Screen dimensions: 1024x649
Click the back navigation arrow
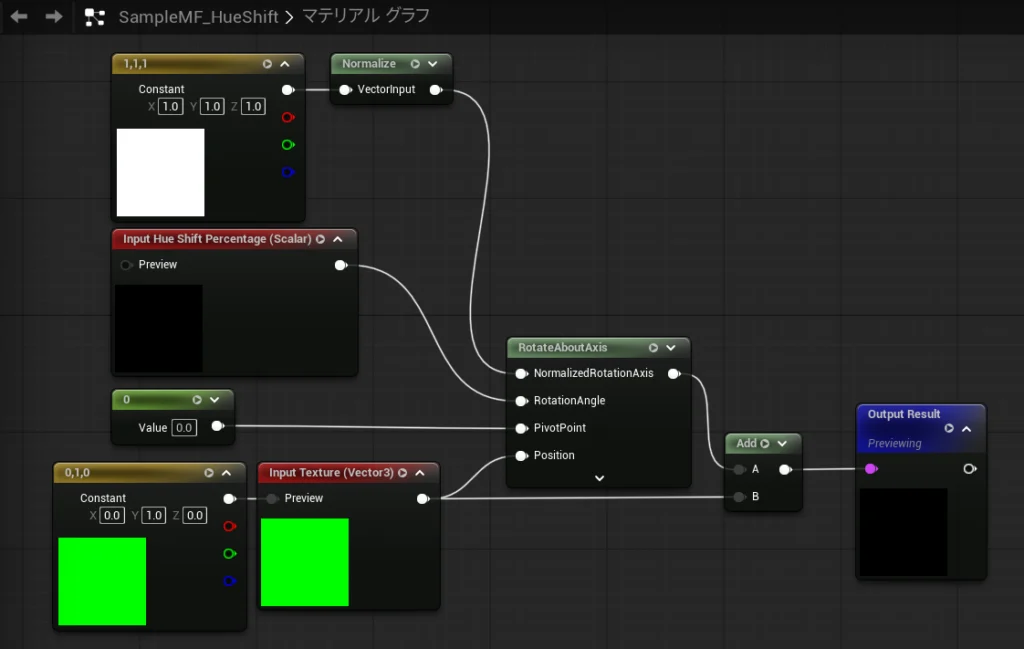[x=18, y=17]
